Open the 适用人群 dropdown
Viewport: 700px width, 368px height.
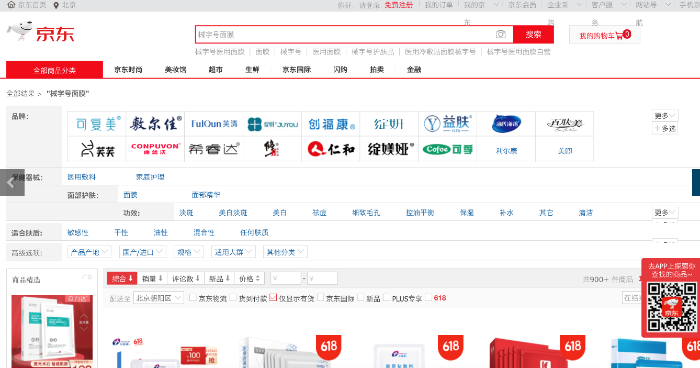pyautogui.click(x=233, y=252)
